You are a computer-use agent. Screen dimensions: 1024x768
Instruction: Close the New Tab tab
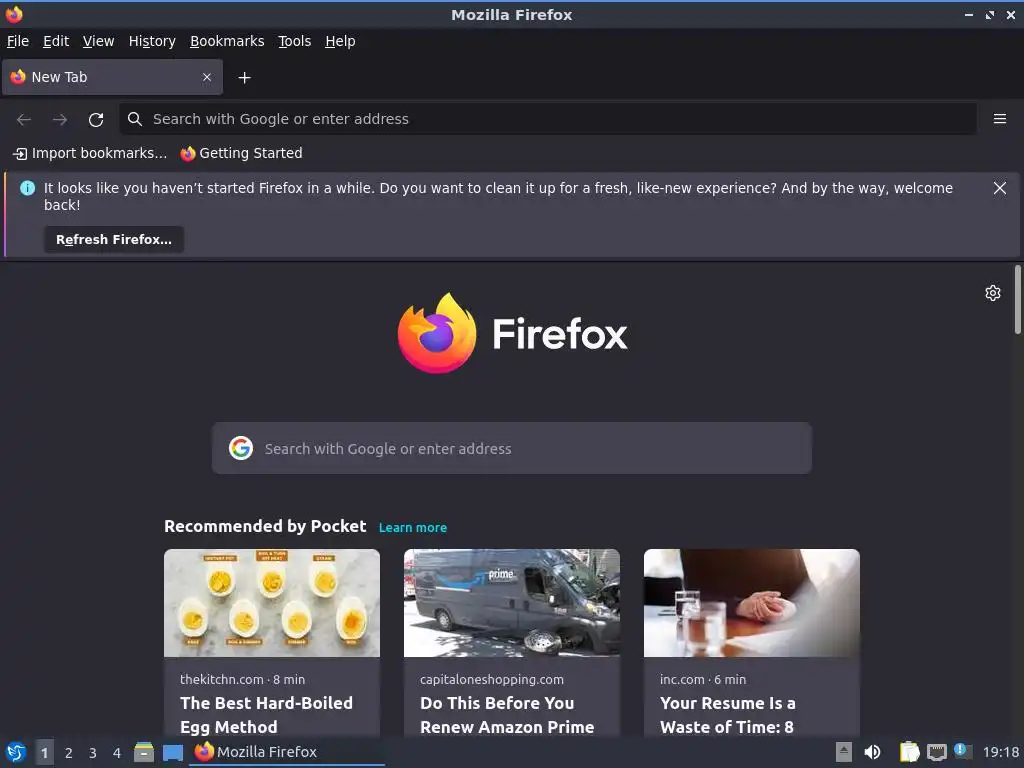click(x=207, y=77)
